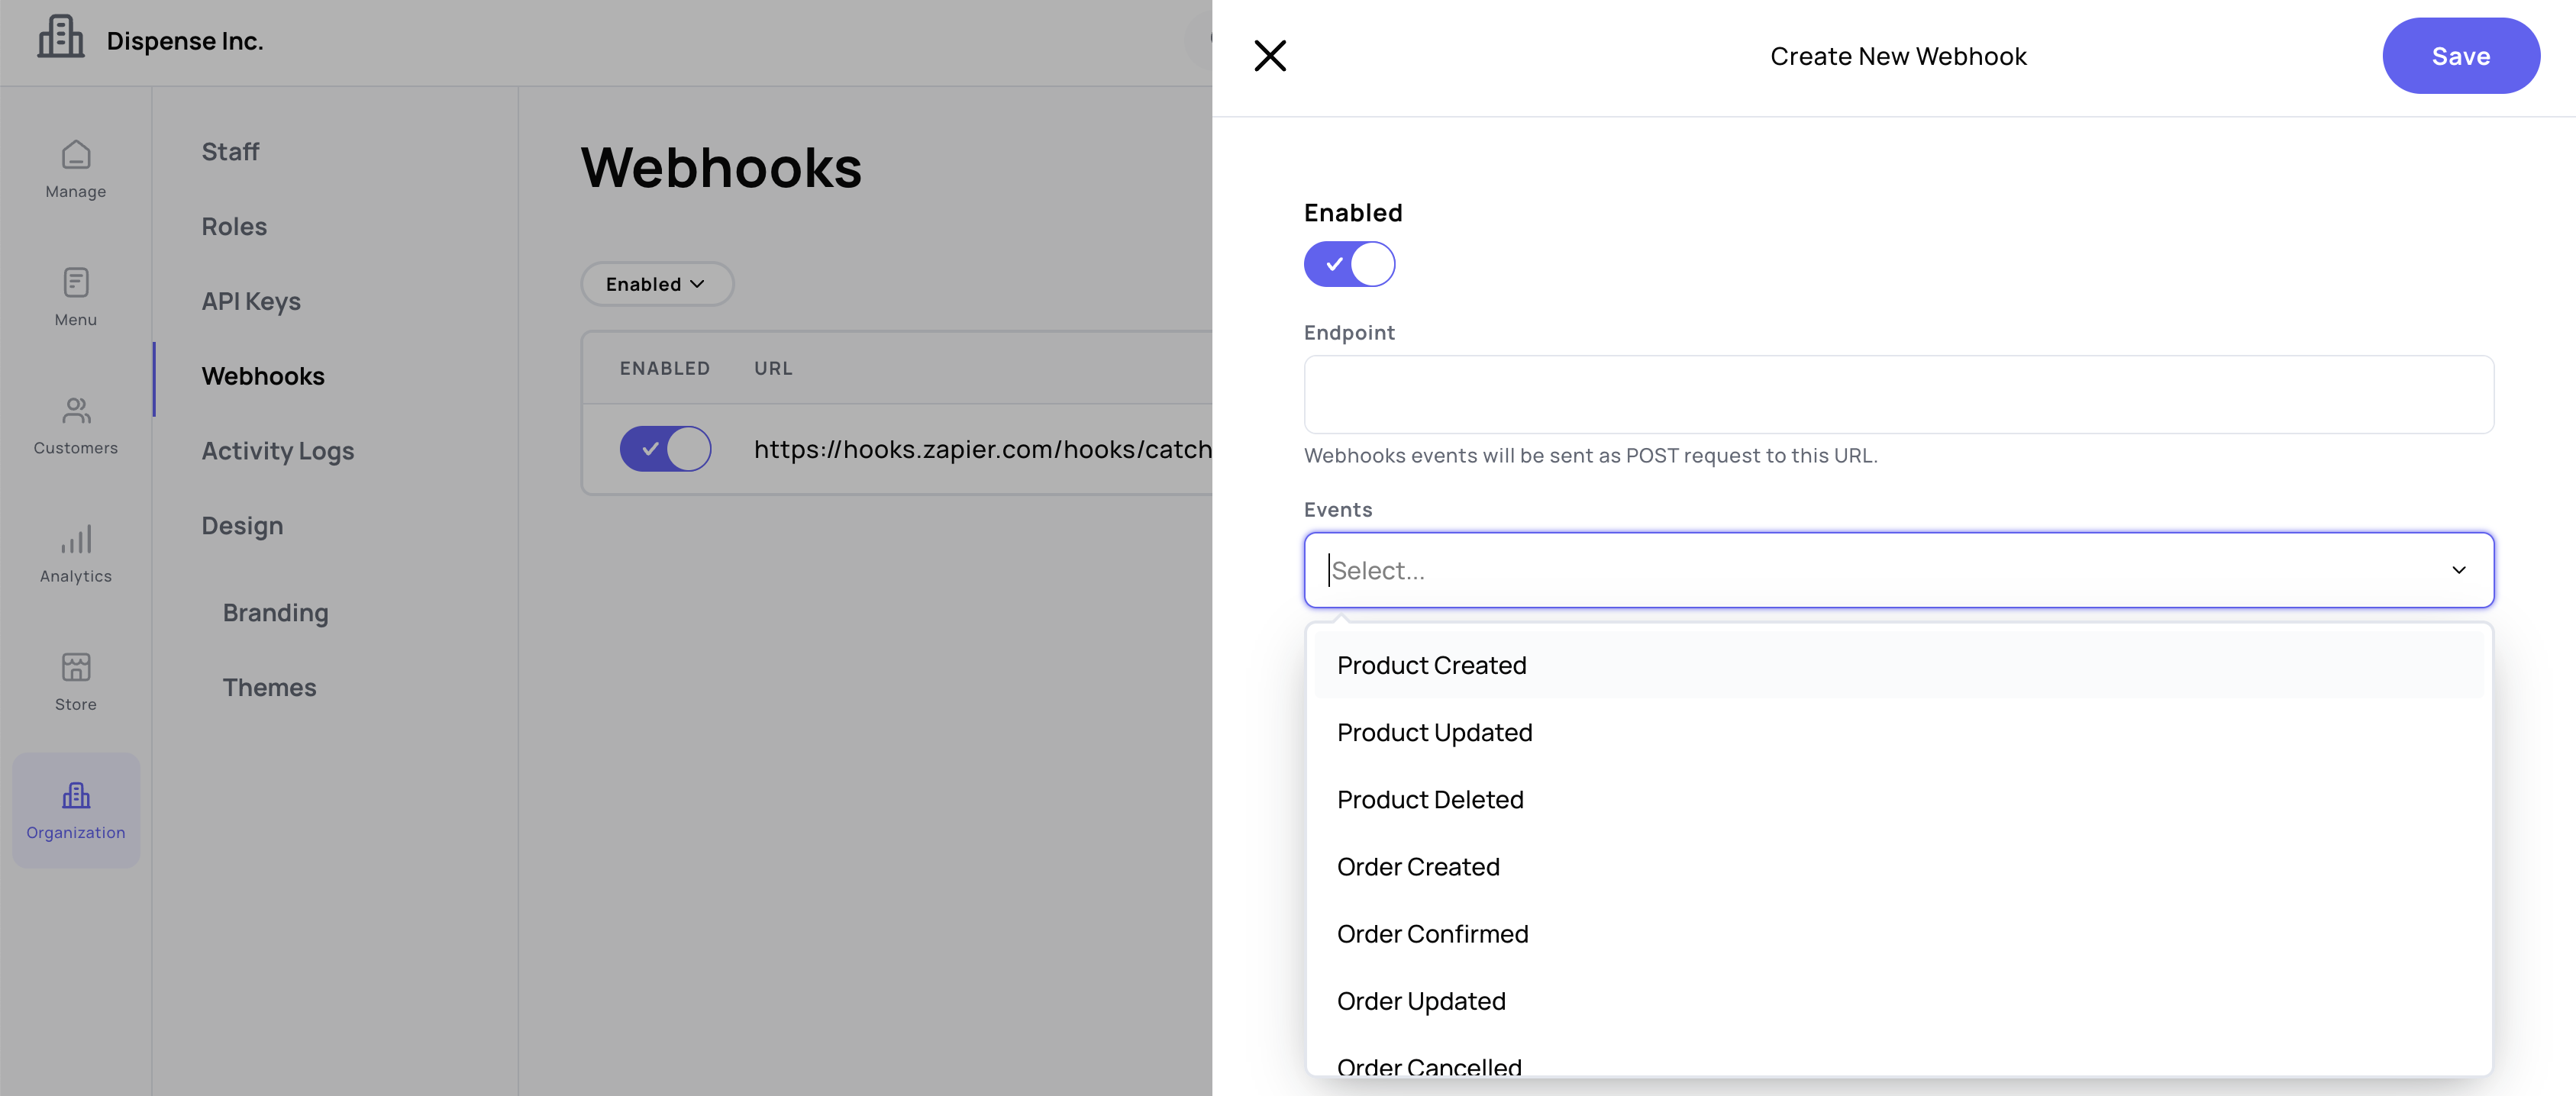Disable the Zapier webhook toggle
The image size is (2576, 1096).
click(665, 449)
